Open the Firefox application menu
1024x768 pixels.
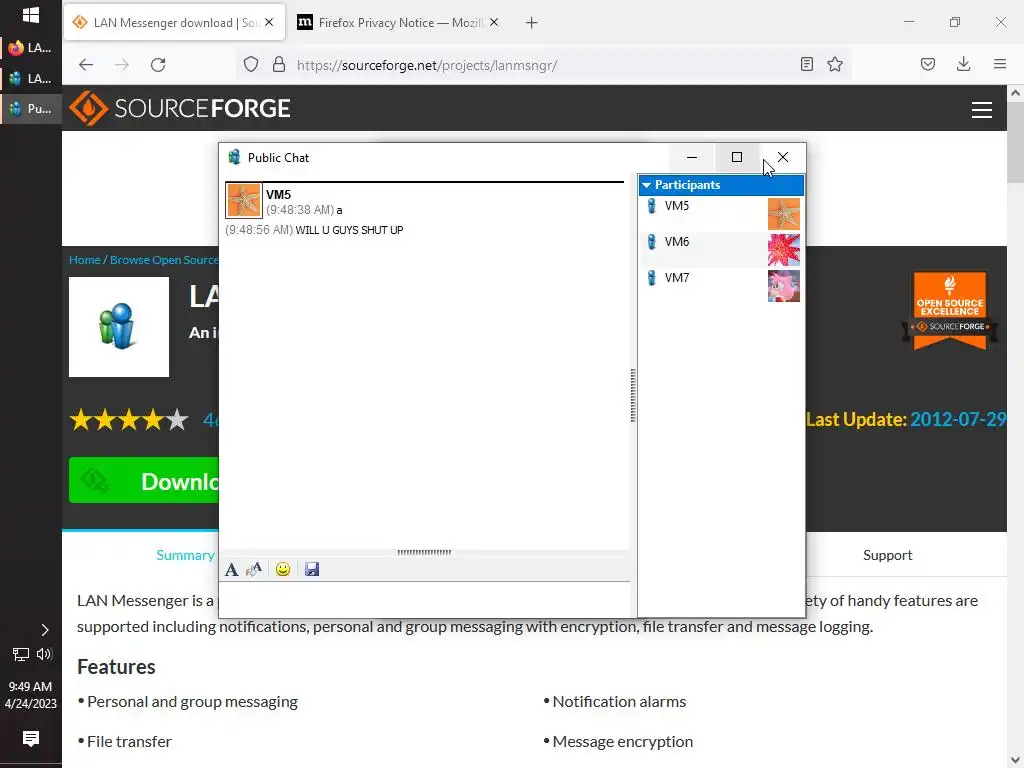(1000, 64)
